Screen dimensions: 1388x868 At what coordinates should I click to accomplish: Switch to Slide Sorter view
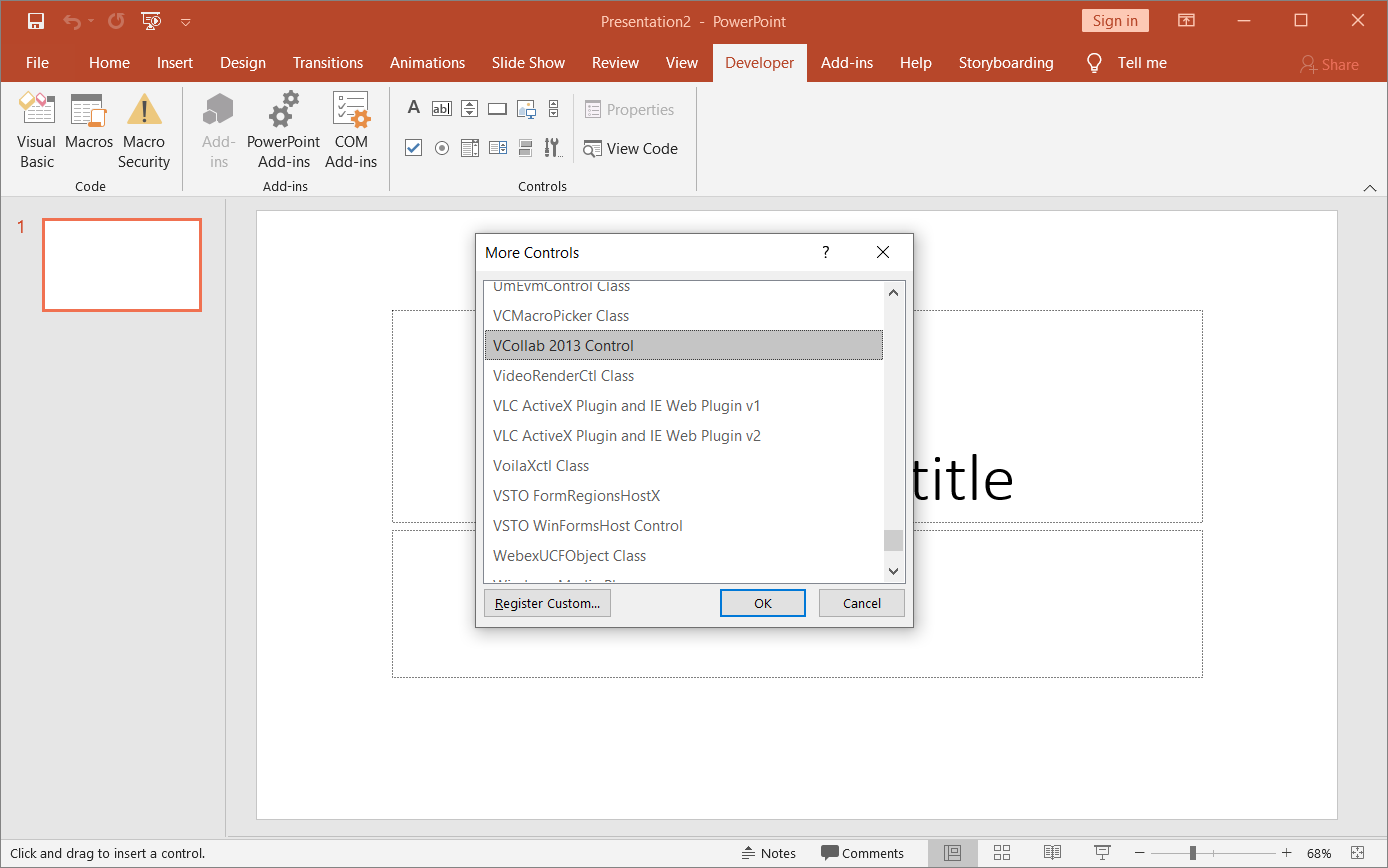(x=1002, y=853)
